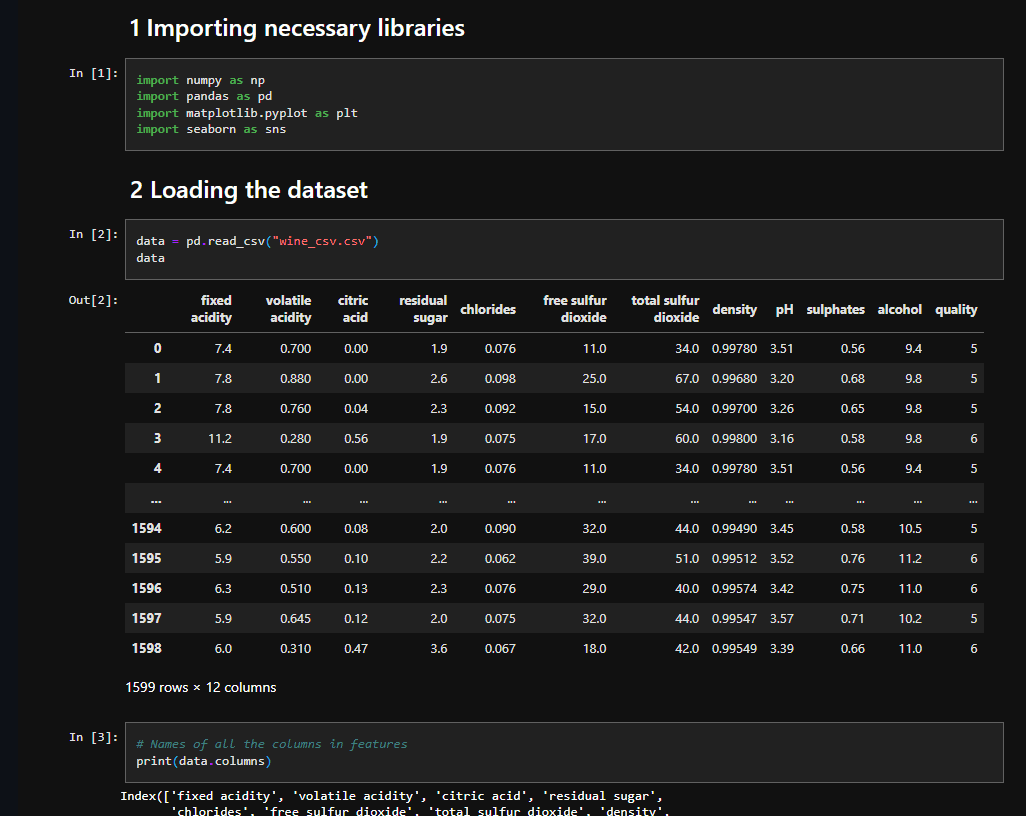Click the imports code cell In [1]

pos(564,105)
